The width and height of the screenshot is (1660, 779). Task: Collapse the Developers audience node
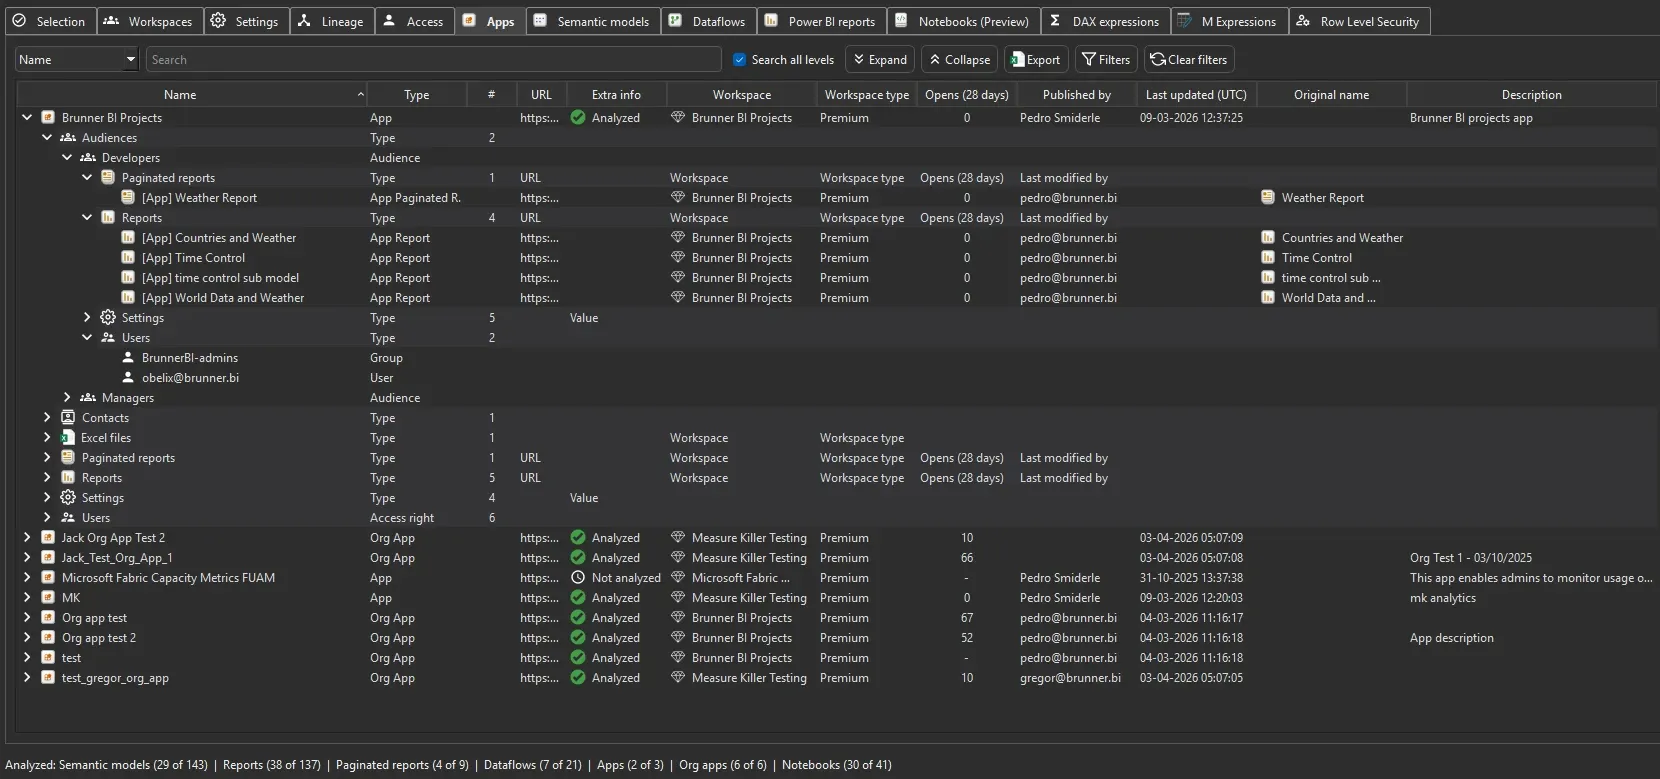click(67, 158)
